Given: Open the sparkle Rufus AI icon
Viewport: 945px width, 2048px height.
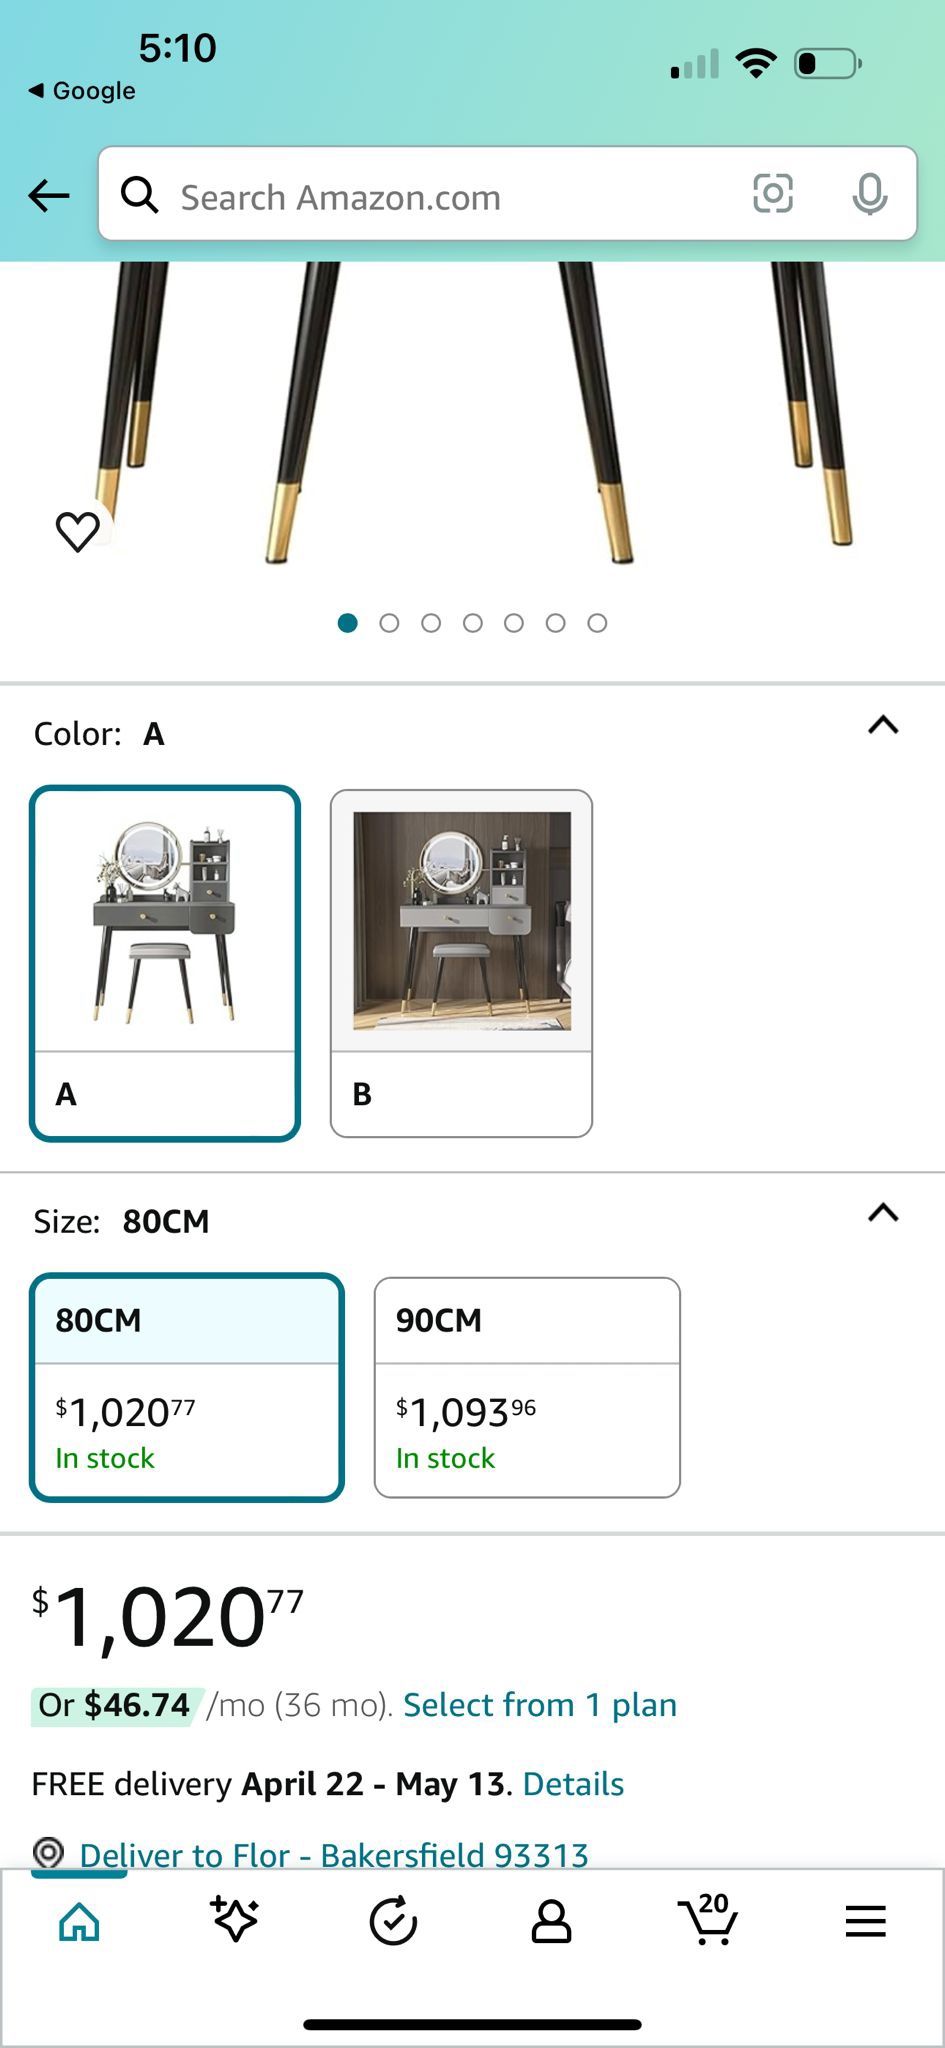Looking at the screenshot, I should (x=235, y=1920).
